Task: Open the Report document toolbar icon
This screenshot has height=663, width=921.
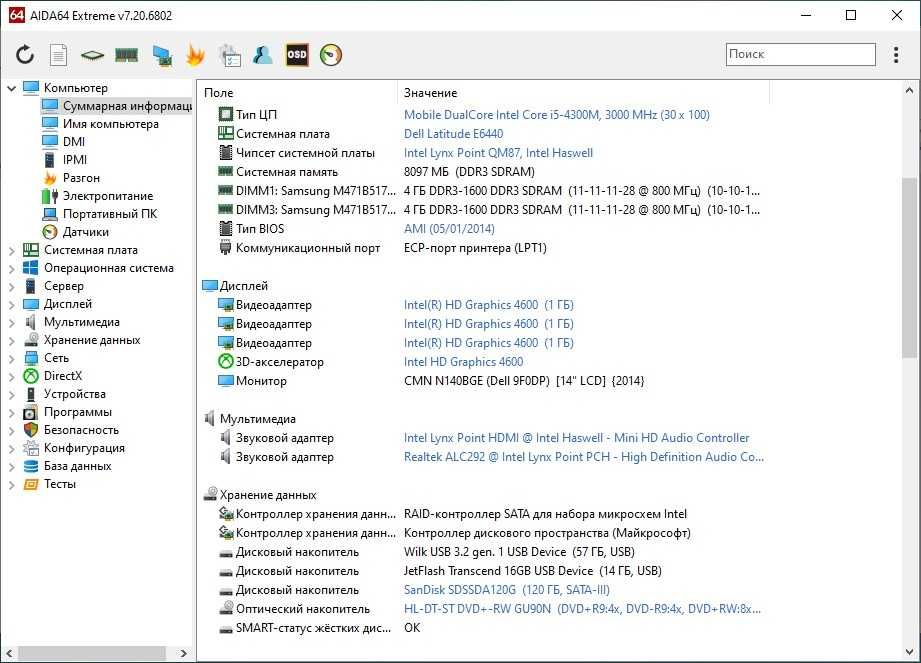Action: [x=58, y=55]
